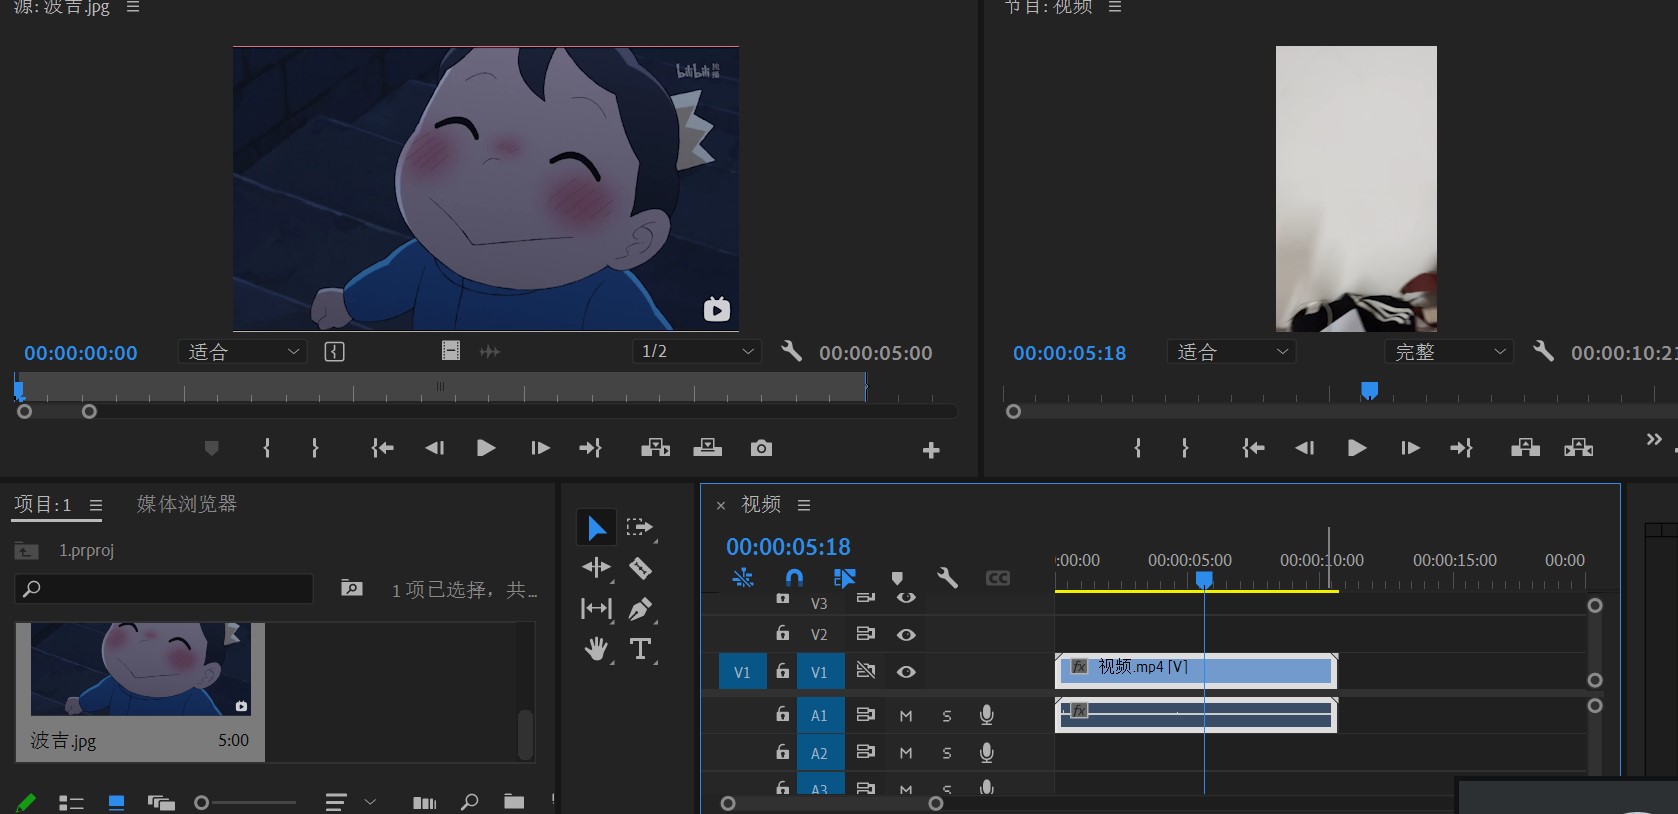Select the Selection tool arrow

tap(596, 528)
